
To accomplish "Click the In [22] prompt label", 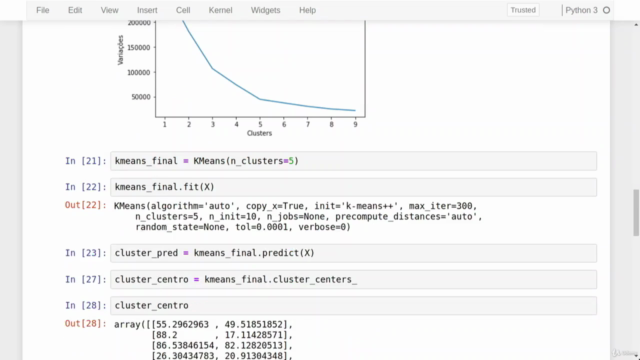I will pyautogui.click(x=86, y=187).
